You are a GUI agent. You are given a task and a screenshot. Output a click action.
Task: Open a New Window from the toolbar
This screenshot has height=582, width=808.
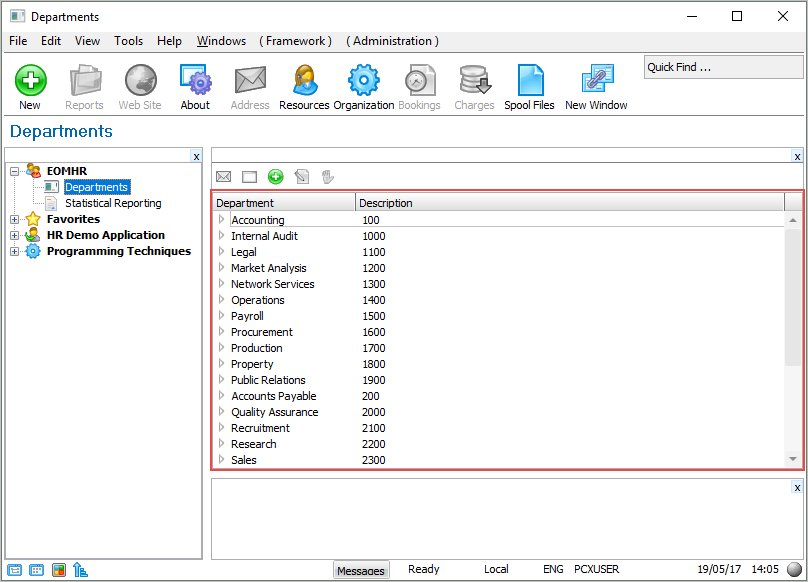click(x=597, y=80)
